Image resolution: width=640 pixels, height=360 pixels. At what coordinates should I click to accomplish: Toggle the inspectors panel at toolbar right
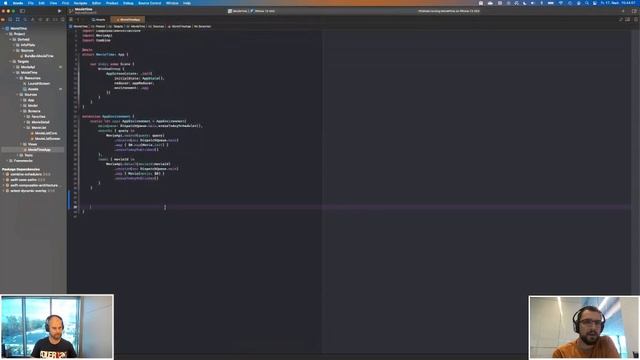coord(634,11)
